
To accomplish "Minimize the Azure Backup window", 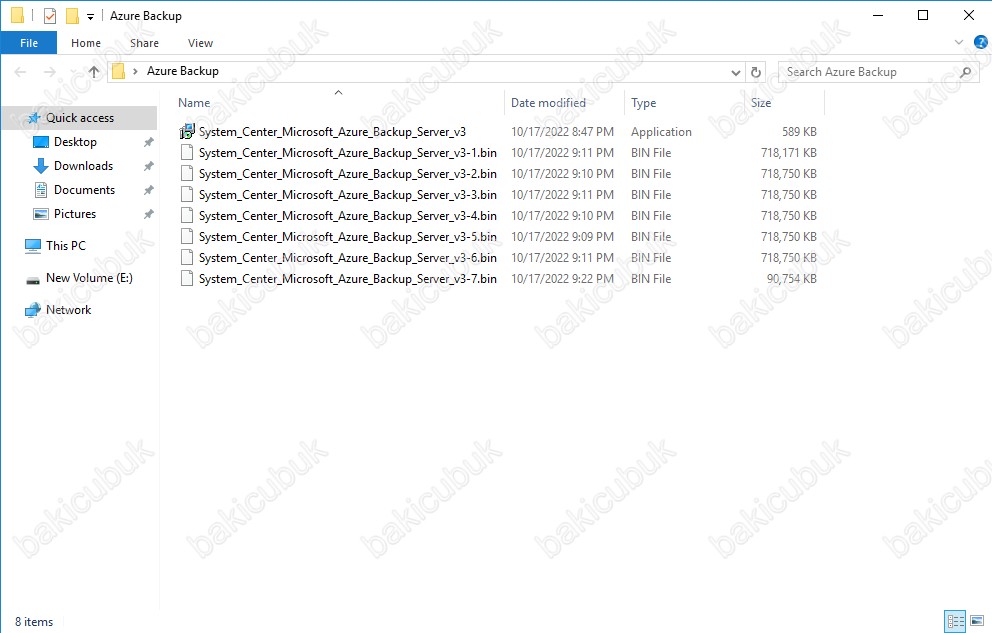I will coord(877,15).
